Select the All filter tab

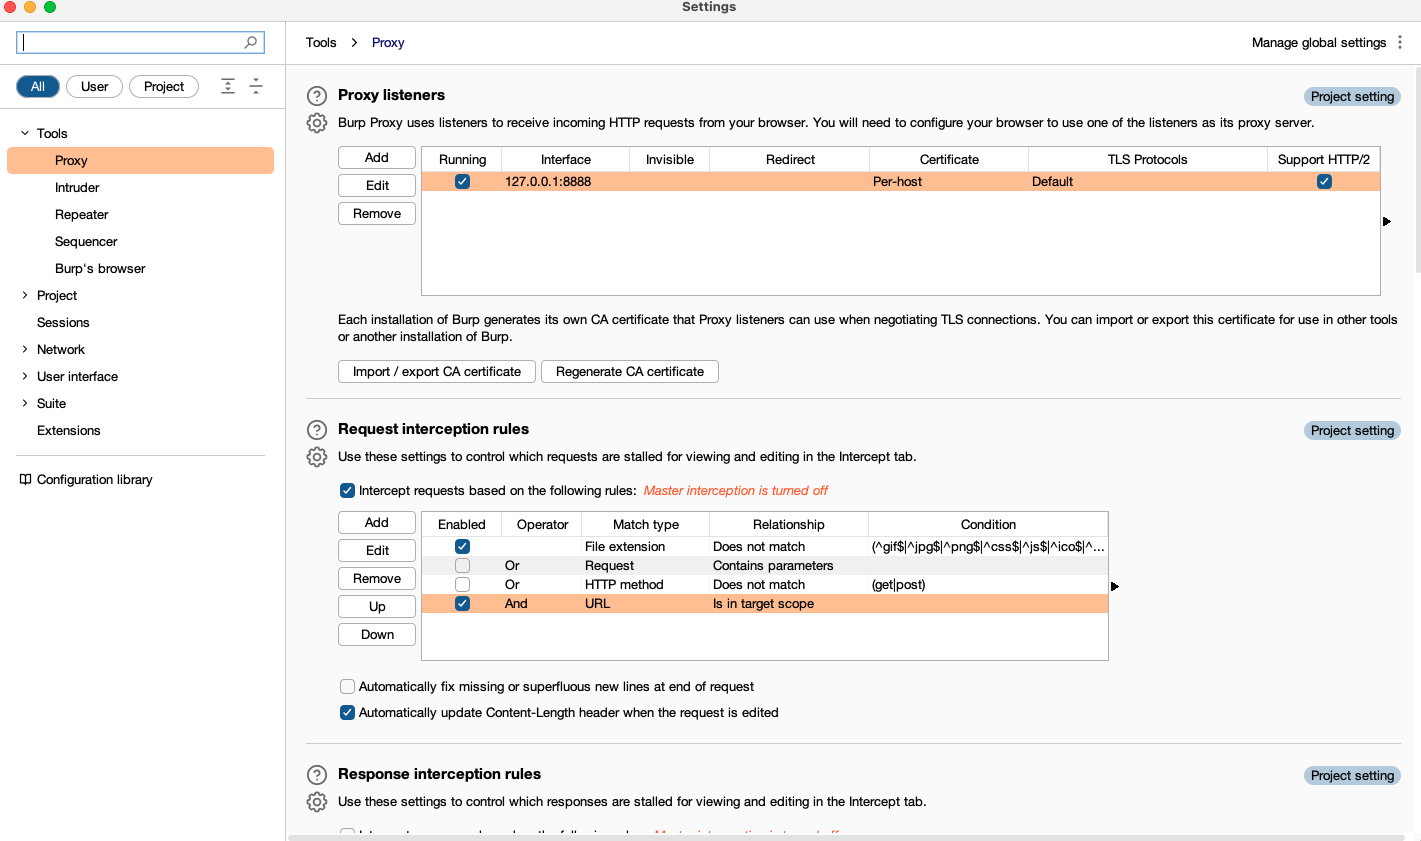pyautogui.click(x=38, y=86)
